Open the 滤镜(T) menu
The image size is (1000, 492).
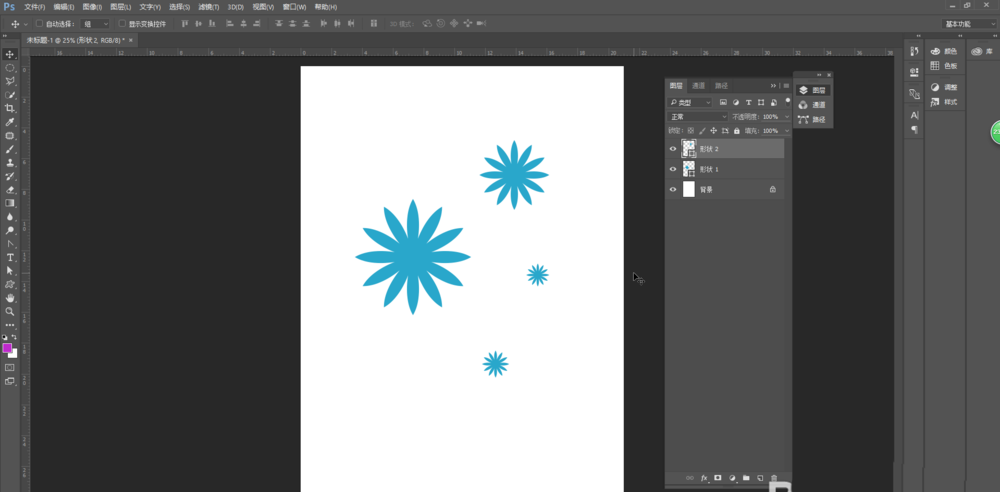(209, 7)
